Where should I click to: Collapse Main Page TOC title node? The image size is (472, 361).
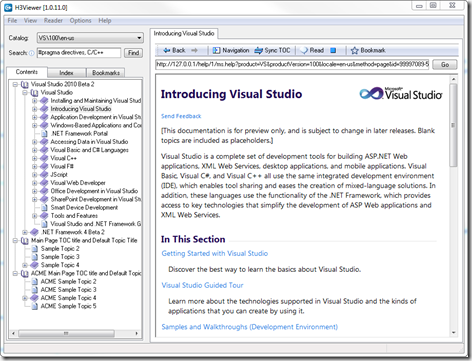point(15,240)
